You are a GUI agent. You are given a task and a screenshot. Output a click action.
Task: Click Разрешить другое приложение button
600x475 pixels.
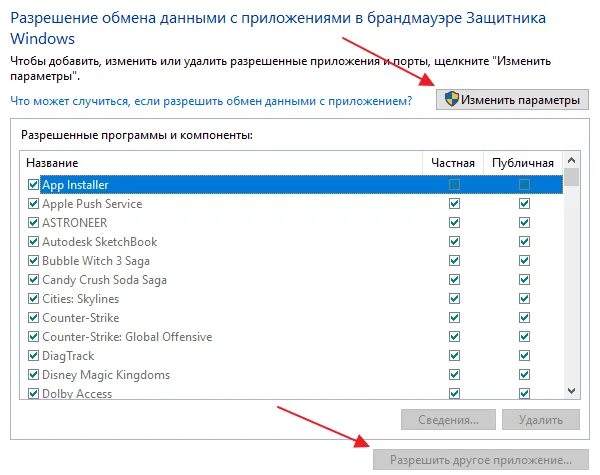tap(481, 460)
